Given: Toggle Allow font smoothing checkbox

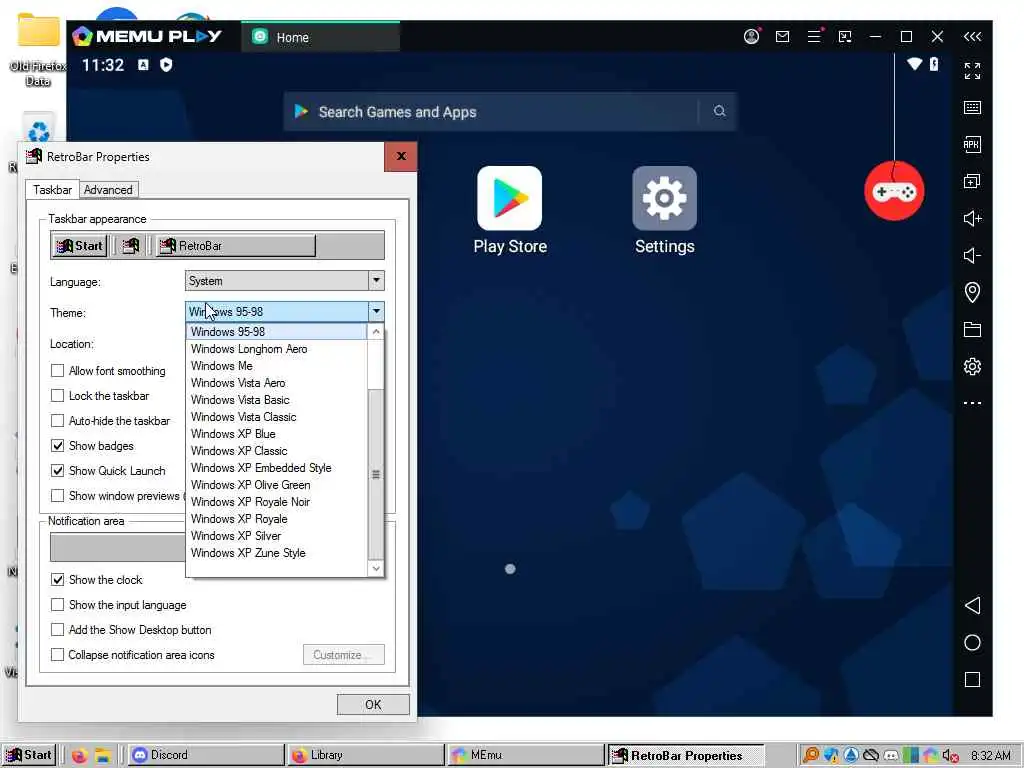Looking at the screenshot, I should coord(57,371).
